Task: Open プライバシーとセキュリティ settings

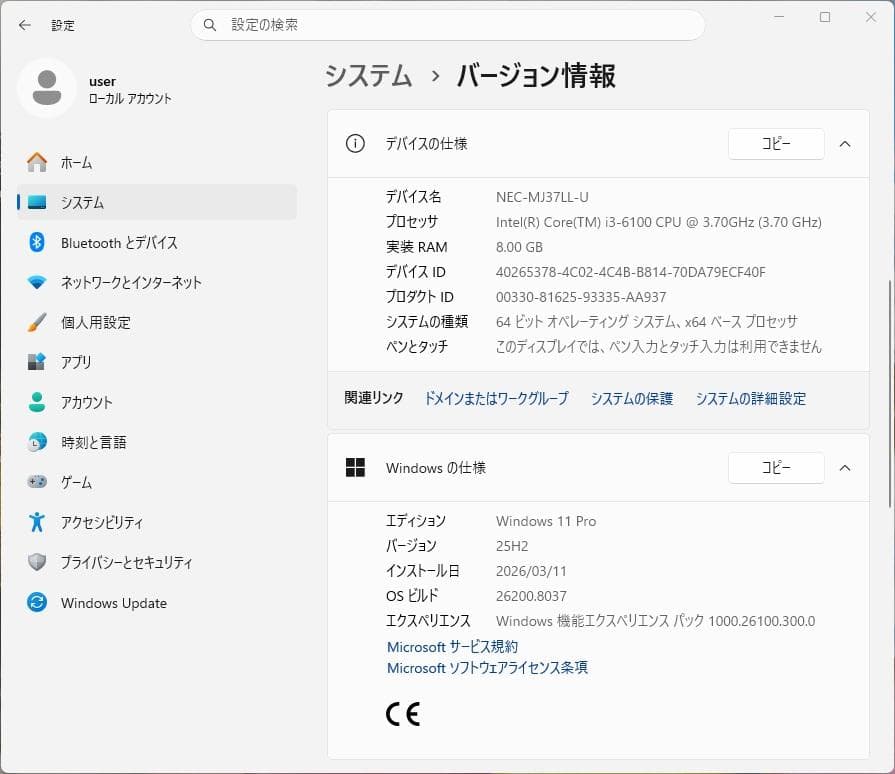Action: 157,562
